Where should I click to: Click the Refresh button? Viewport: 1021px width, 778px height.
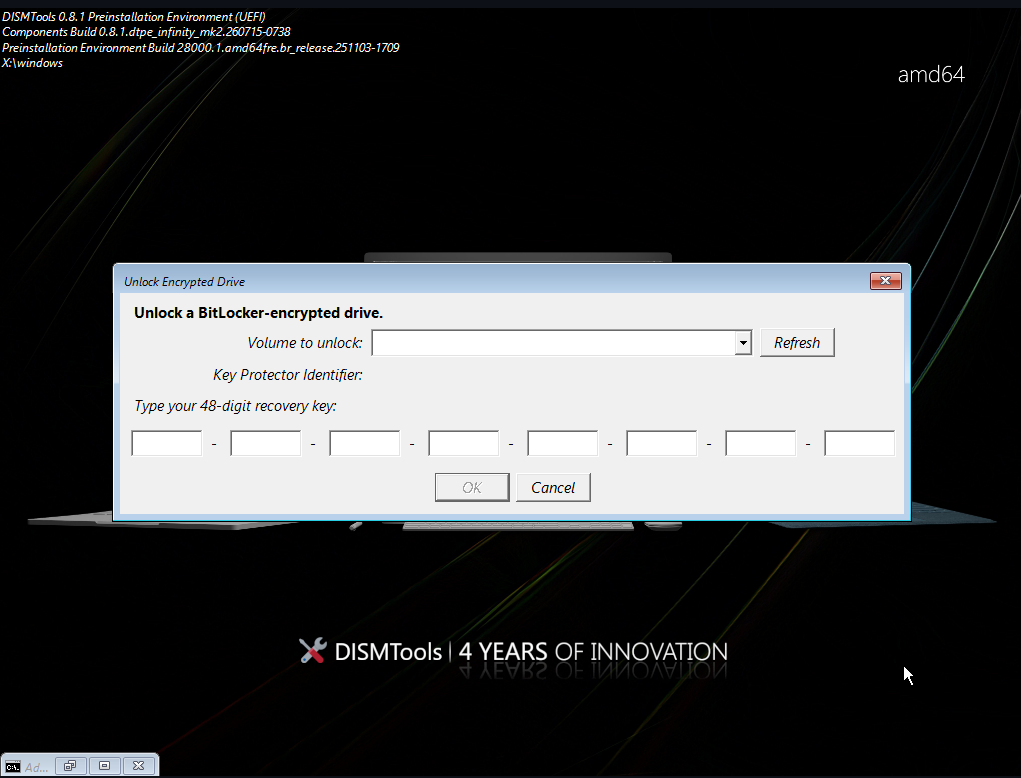(x=797, y=343)
